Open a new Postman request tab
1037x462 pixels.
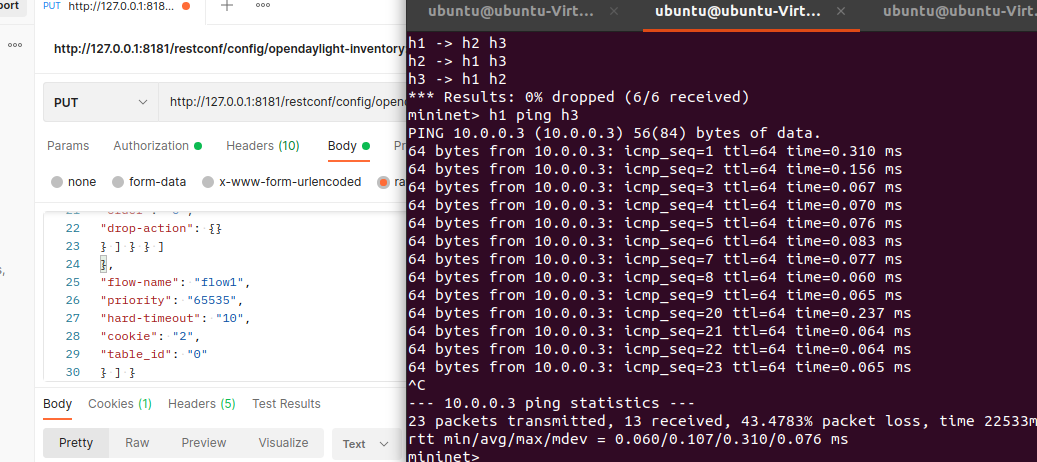pyautogui.click(x=226, y=6)
